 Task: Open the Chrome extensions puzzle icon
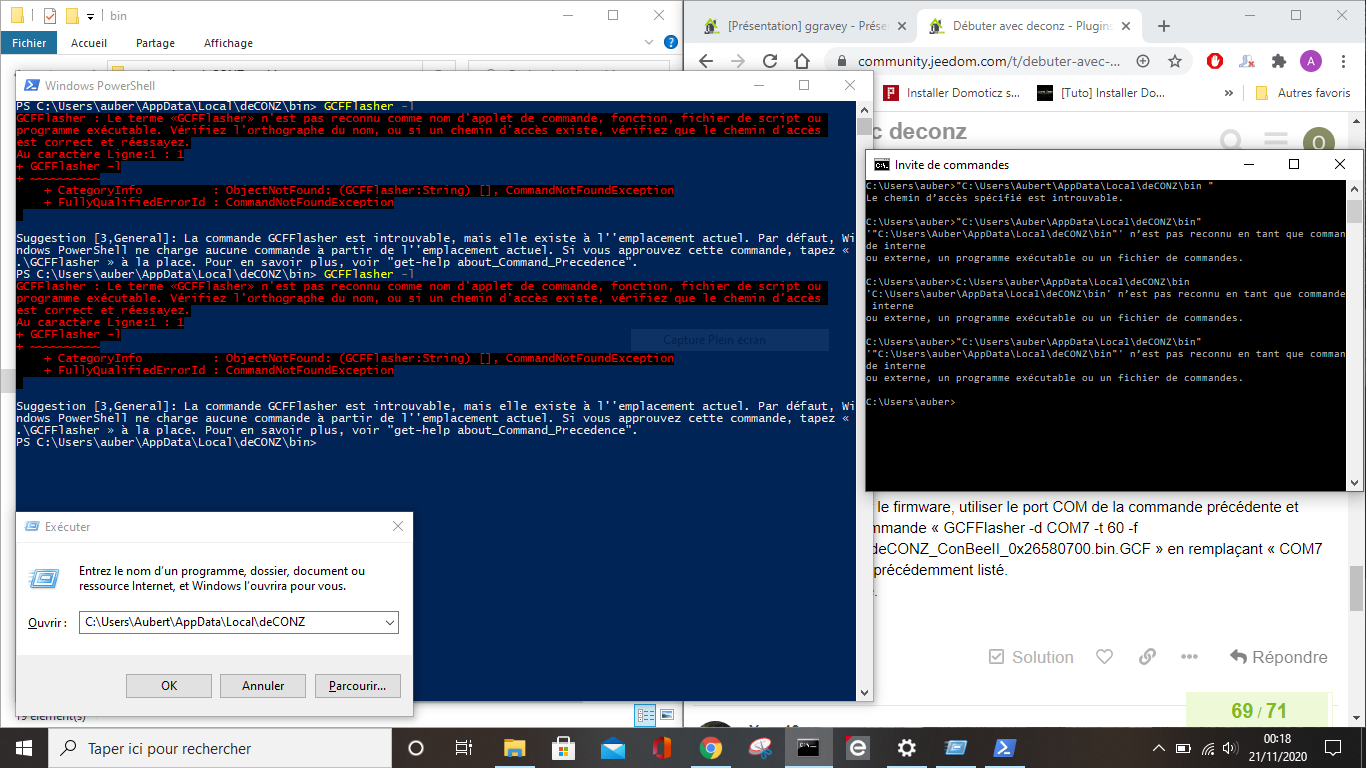1278,61
